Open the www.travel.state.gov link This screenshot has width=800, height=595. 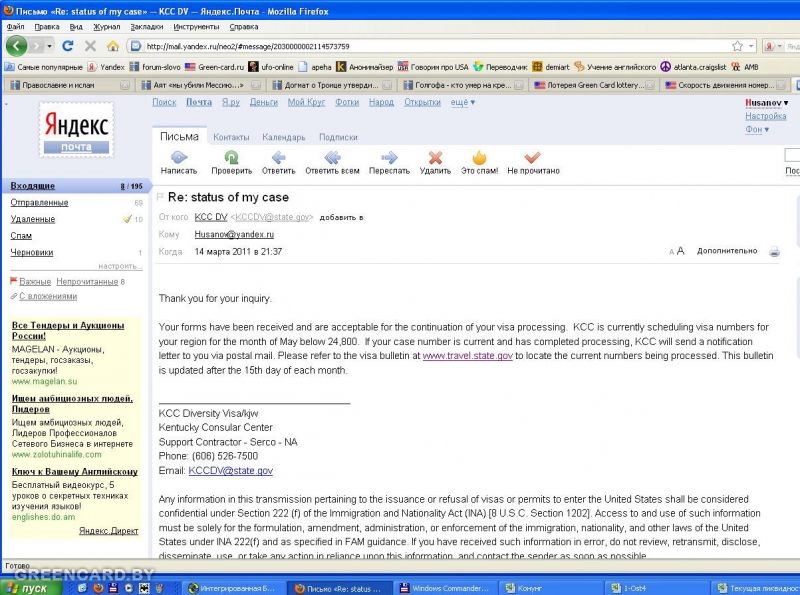click(467, 355)
